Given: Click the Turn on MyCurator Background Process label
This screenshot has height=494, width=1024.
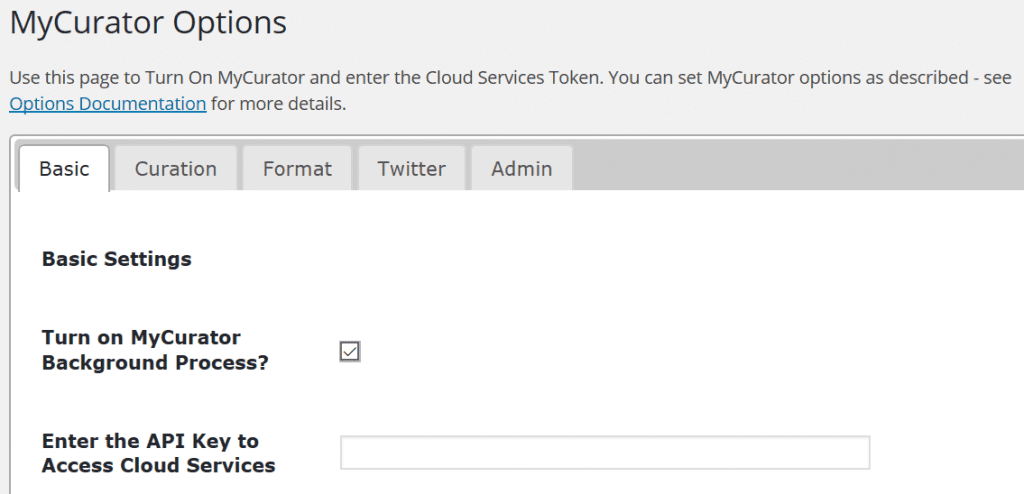Looking at the screenshot, I should click(x=155, y=350).
